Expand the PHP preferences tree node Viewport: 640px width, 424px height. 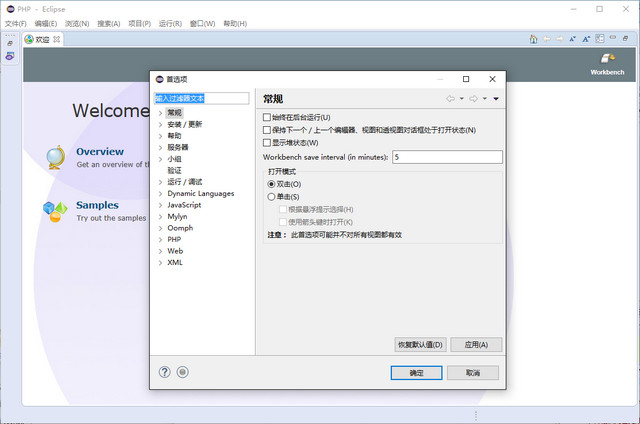[x=160, y=239]
